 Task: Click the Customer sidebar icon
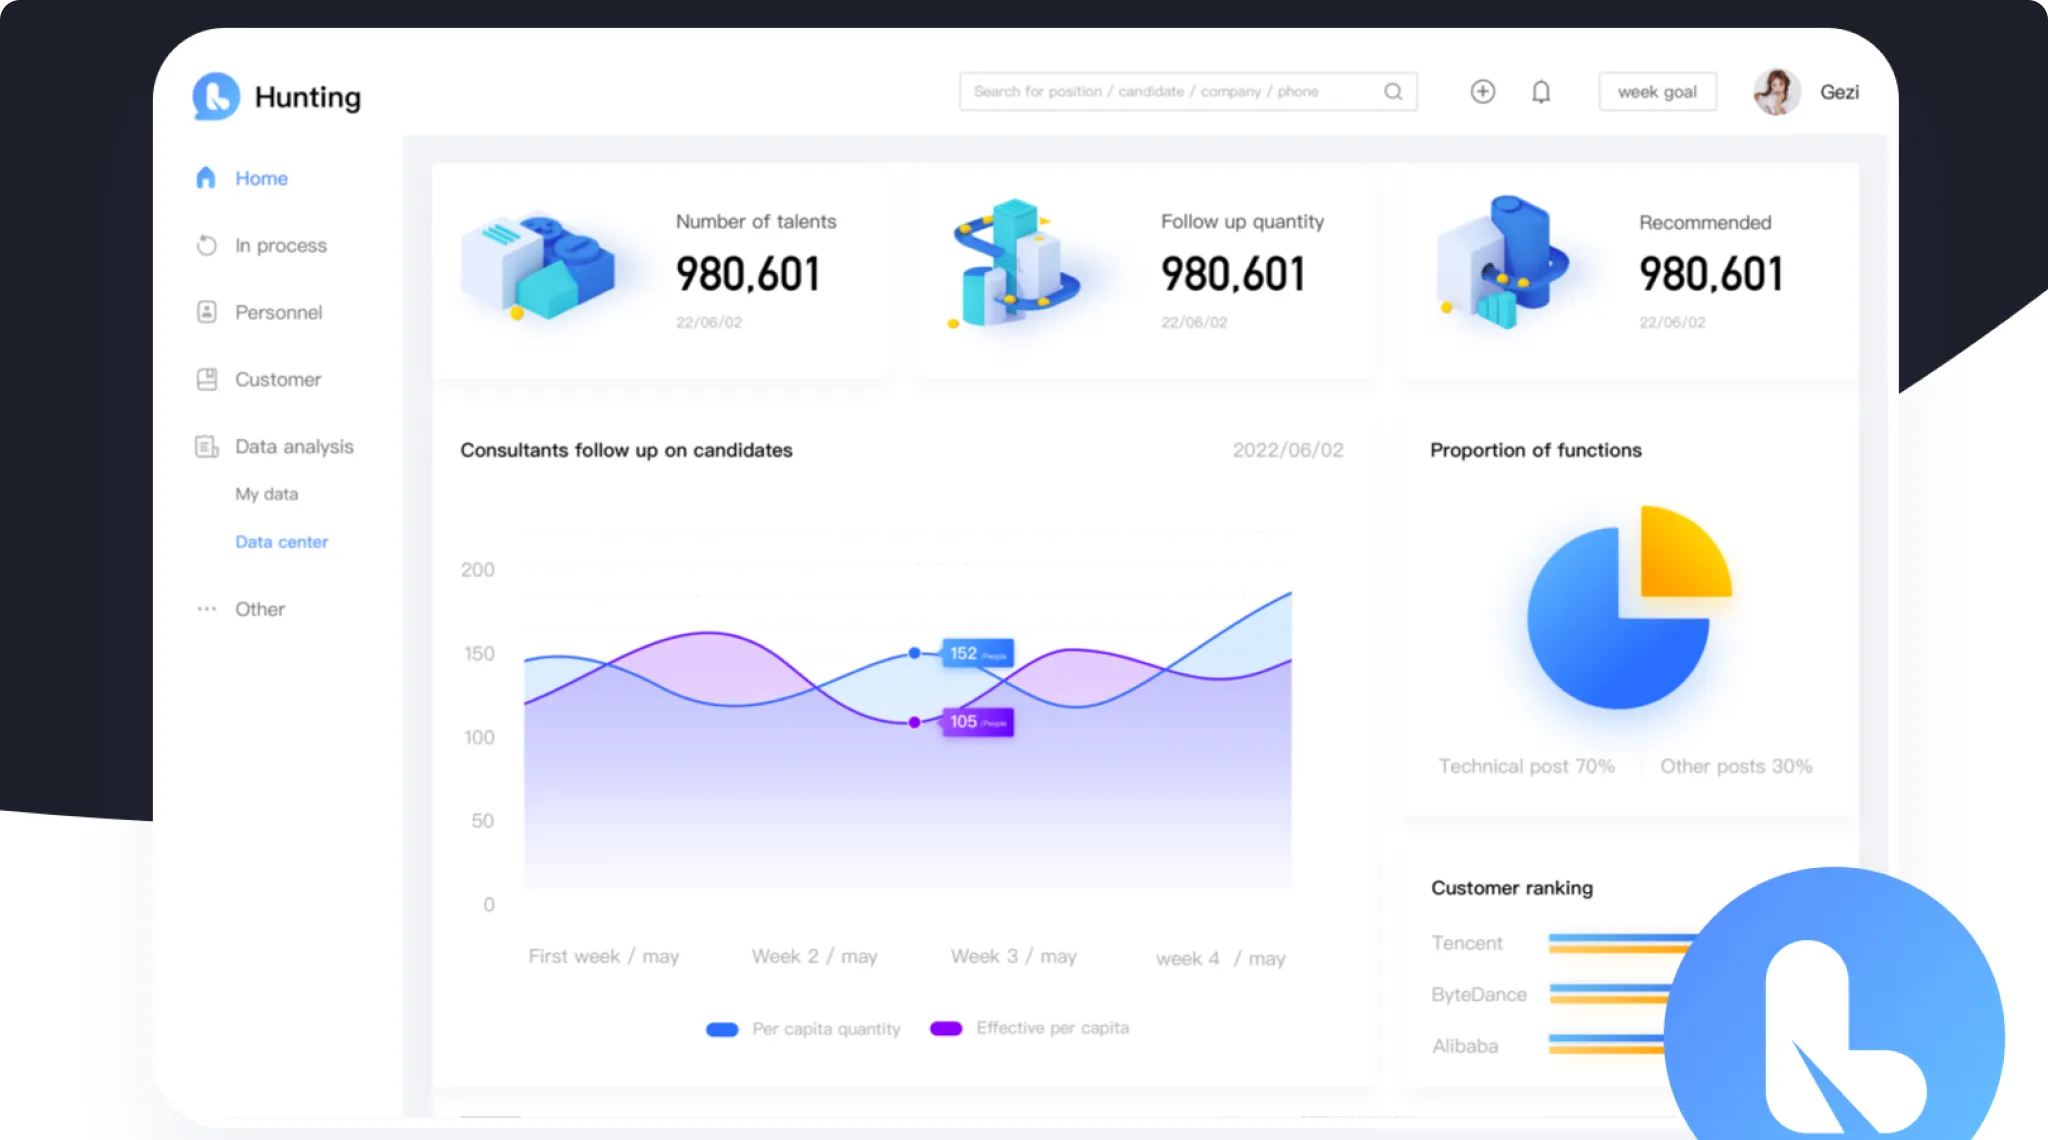(x=206, y=379)
